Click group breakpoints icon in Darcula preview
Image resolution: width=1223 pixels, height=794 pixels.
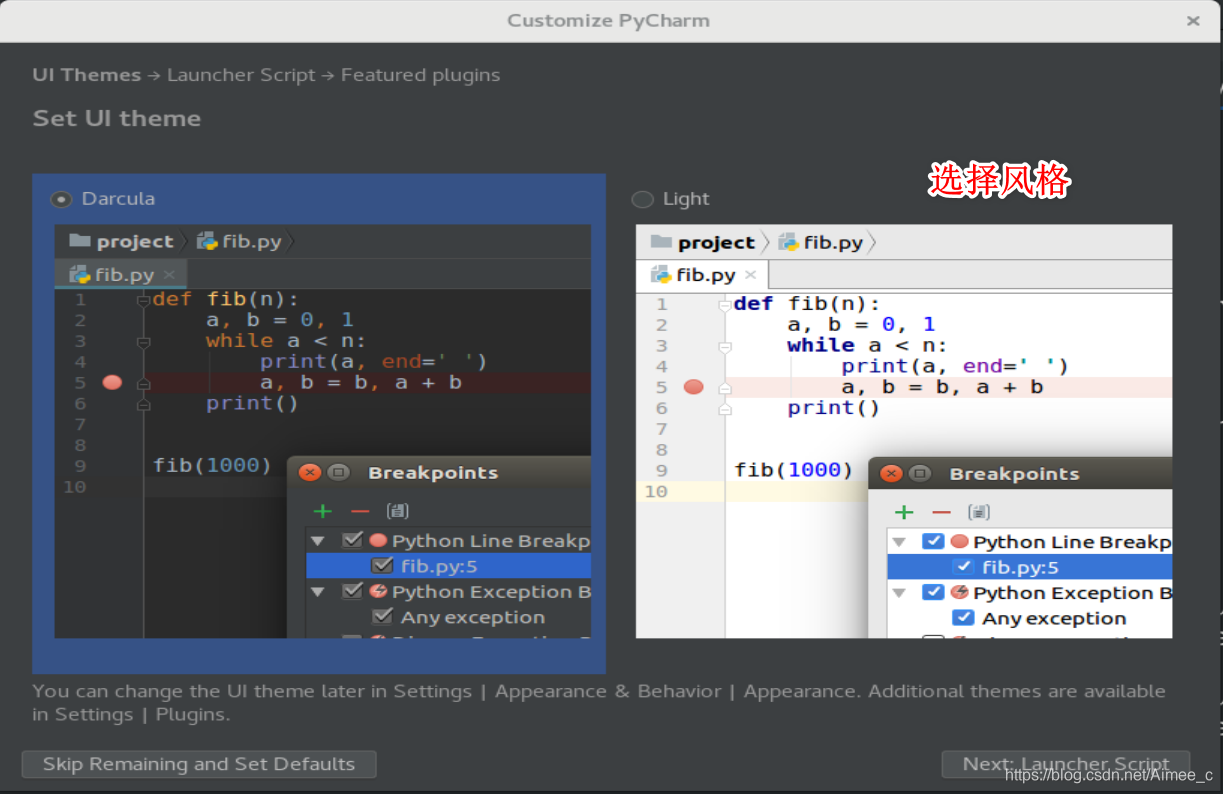(x=397, y=511)
